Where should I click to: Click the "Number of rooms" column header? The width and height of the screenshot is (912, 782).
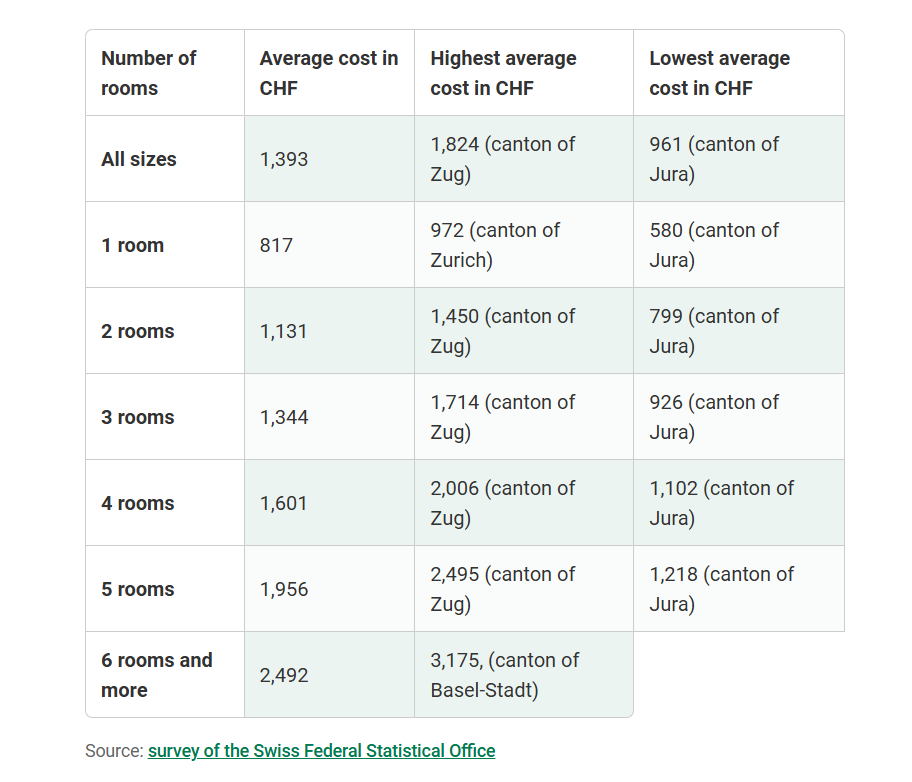pos(148,73)
